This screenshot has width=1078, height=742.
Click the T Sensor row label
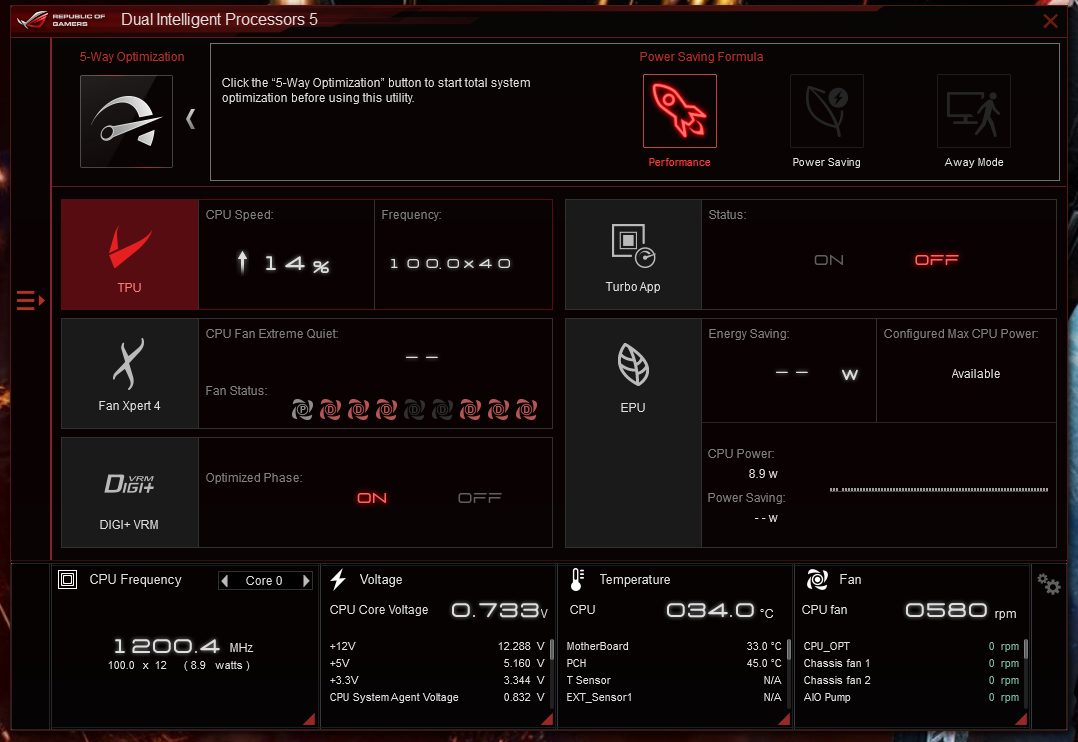point(588,680)
